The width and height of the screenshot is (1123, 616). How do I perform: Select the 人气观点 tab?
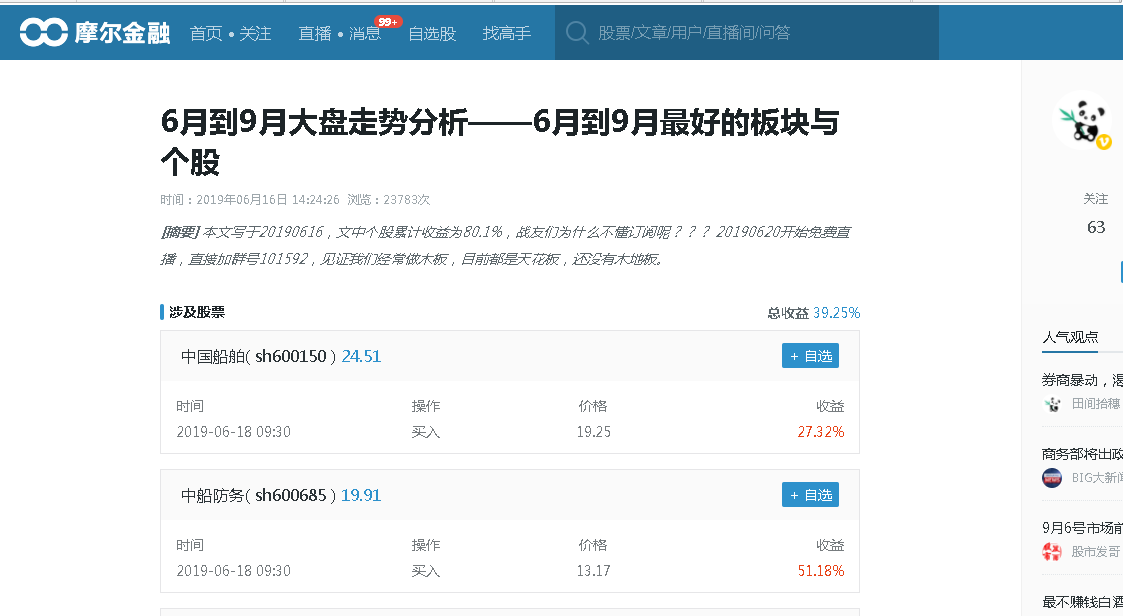point(1070,337)
